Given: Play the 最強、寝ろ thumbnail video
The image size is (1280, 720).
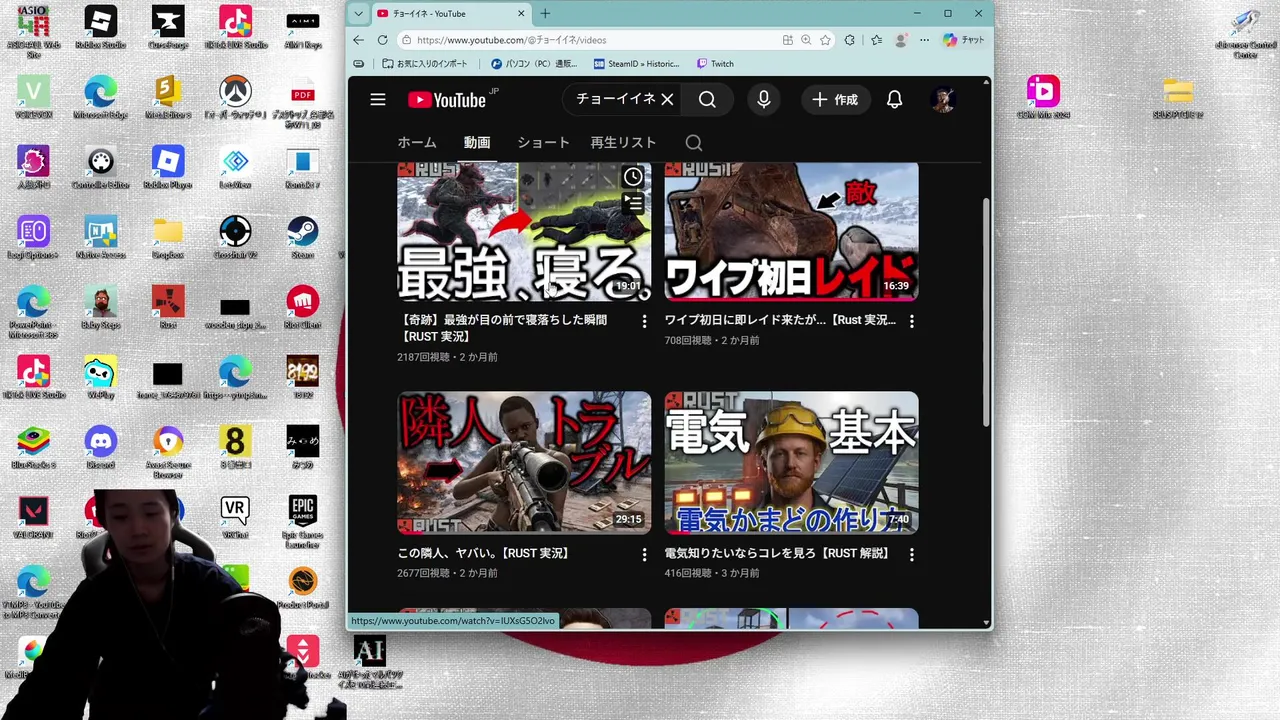Looking at the screenshot, I should [x=524, y=232].
